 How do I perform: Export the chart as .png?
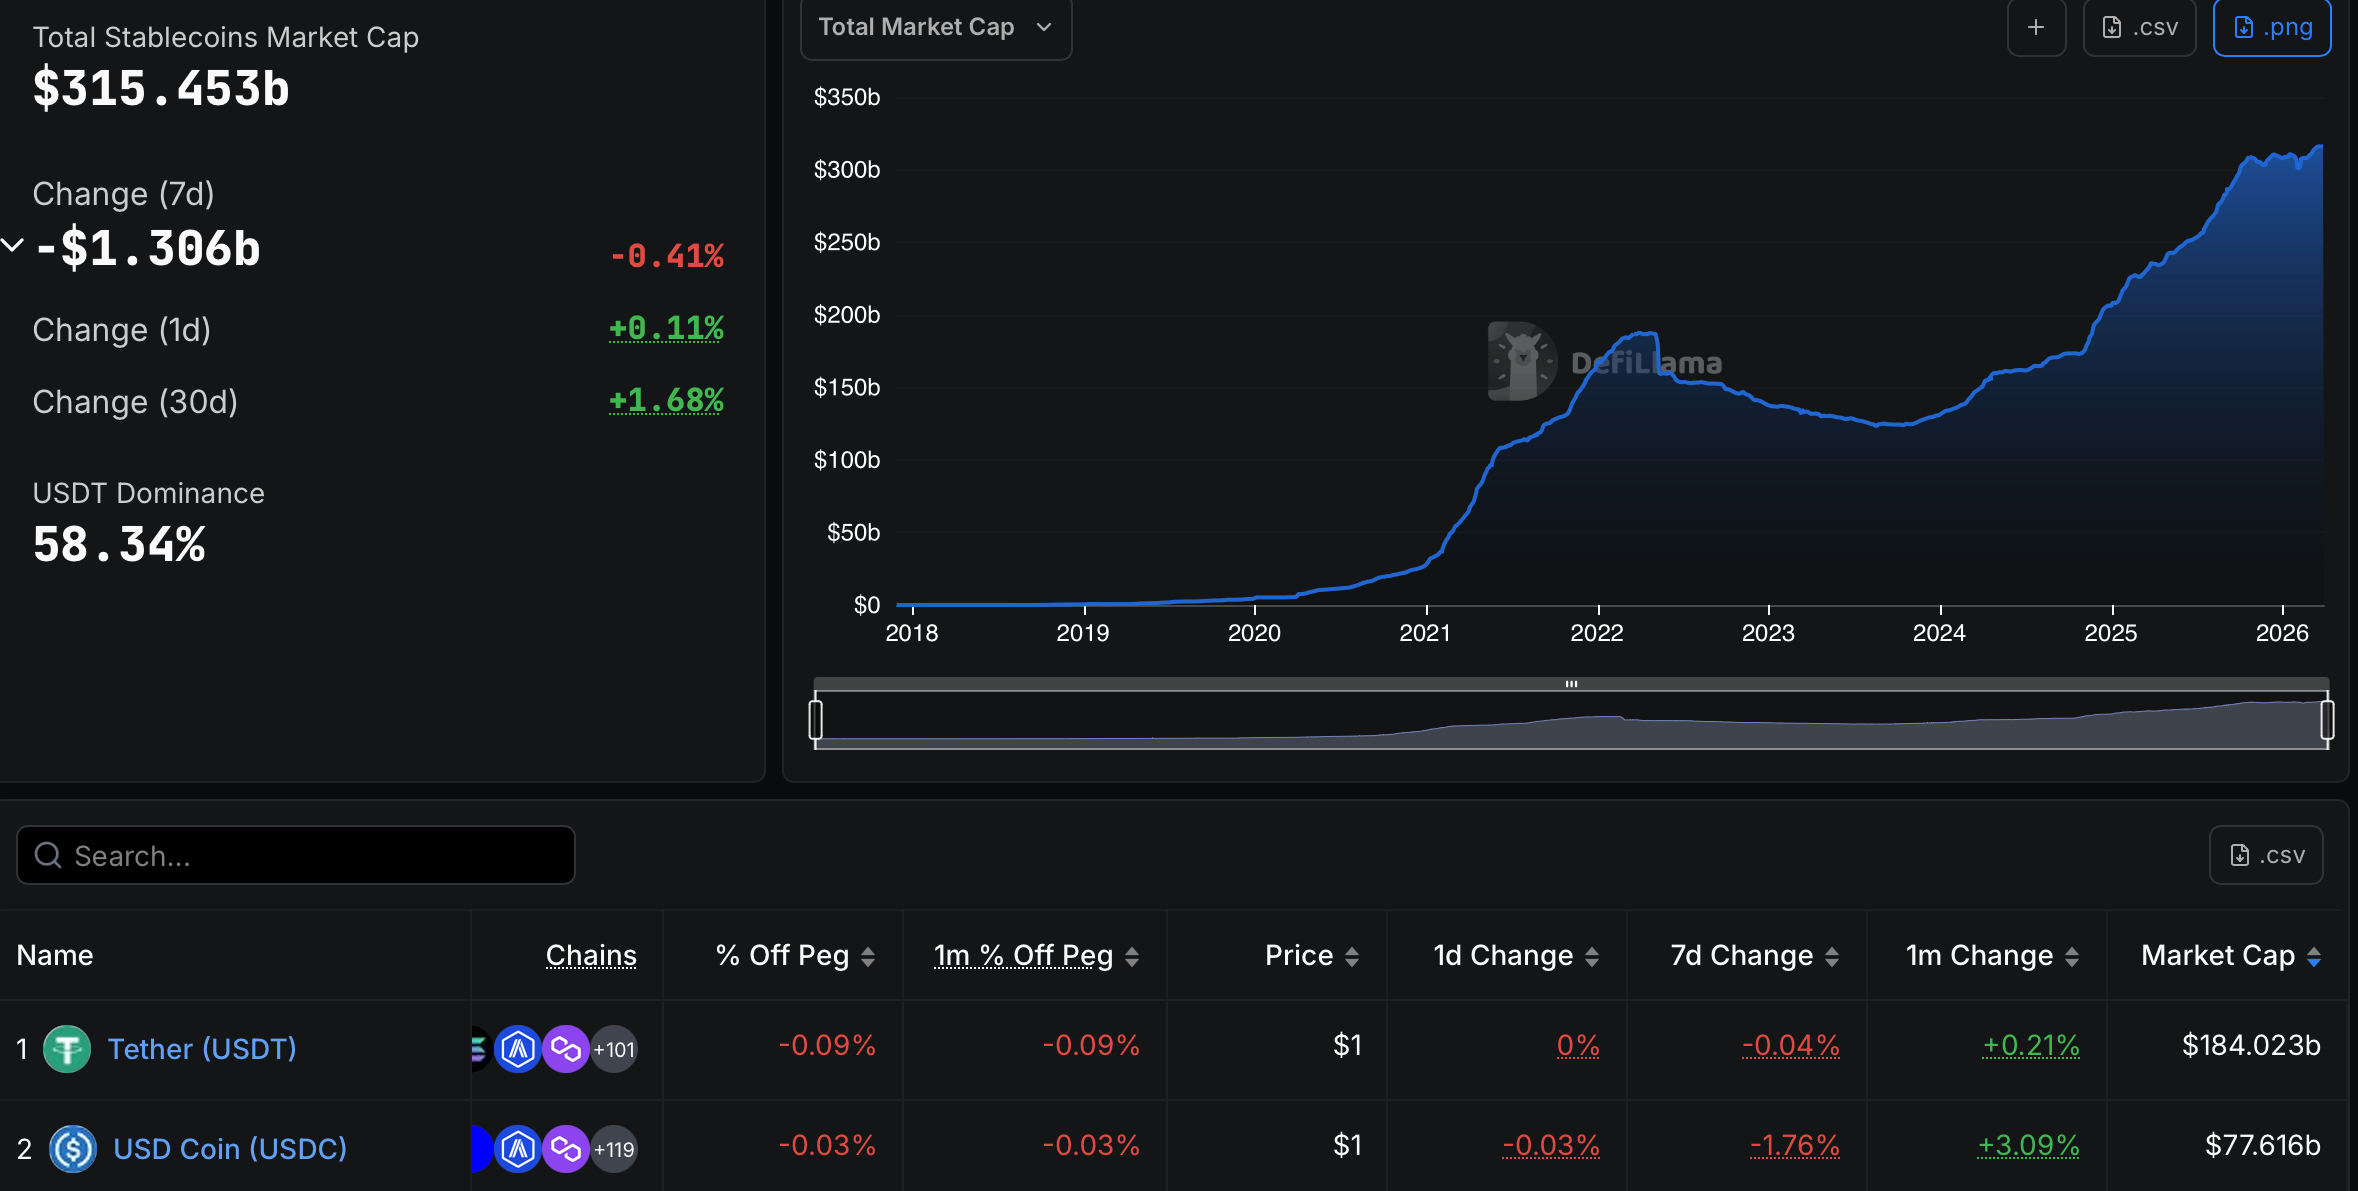(2271, 27)
